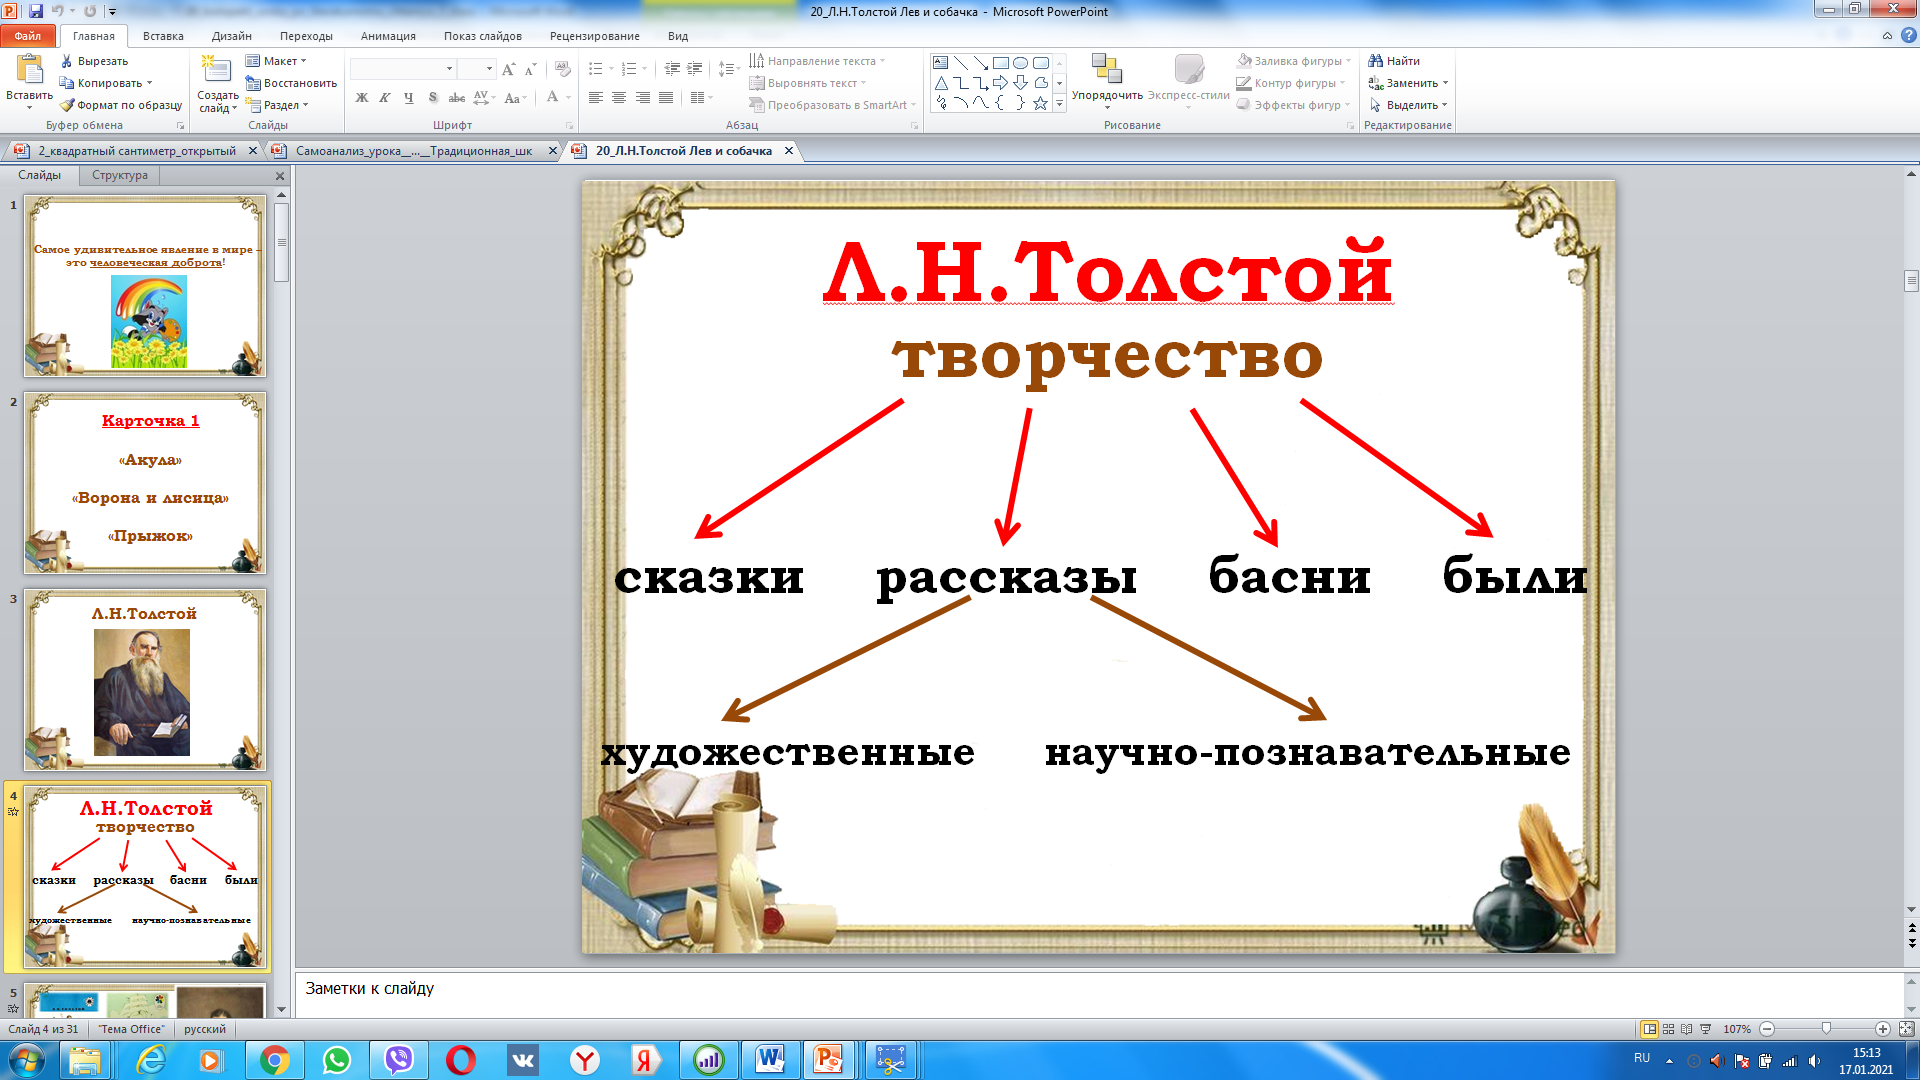1920x1080 pixels.
Task: Click the Arrange (Упорядочить) icon
Action: tap(1106, 69)
